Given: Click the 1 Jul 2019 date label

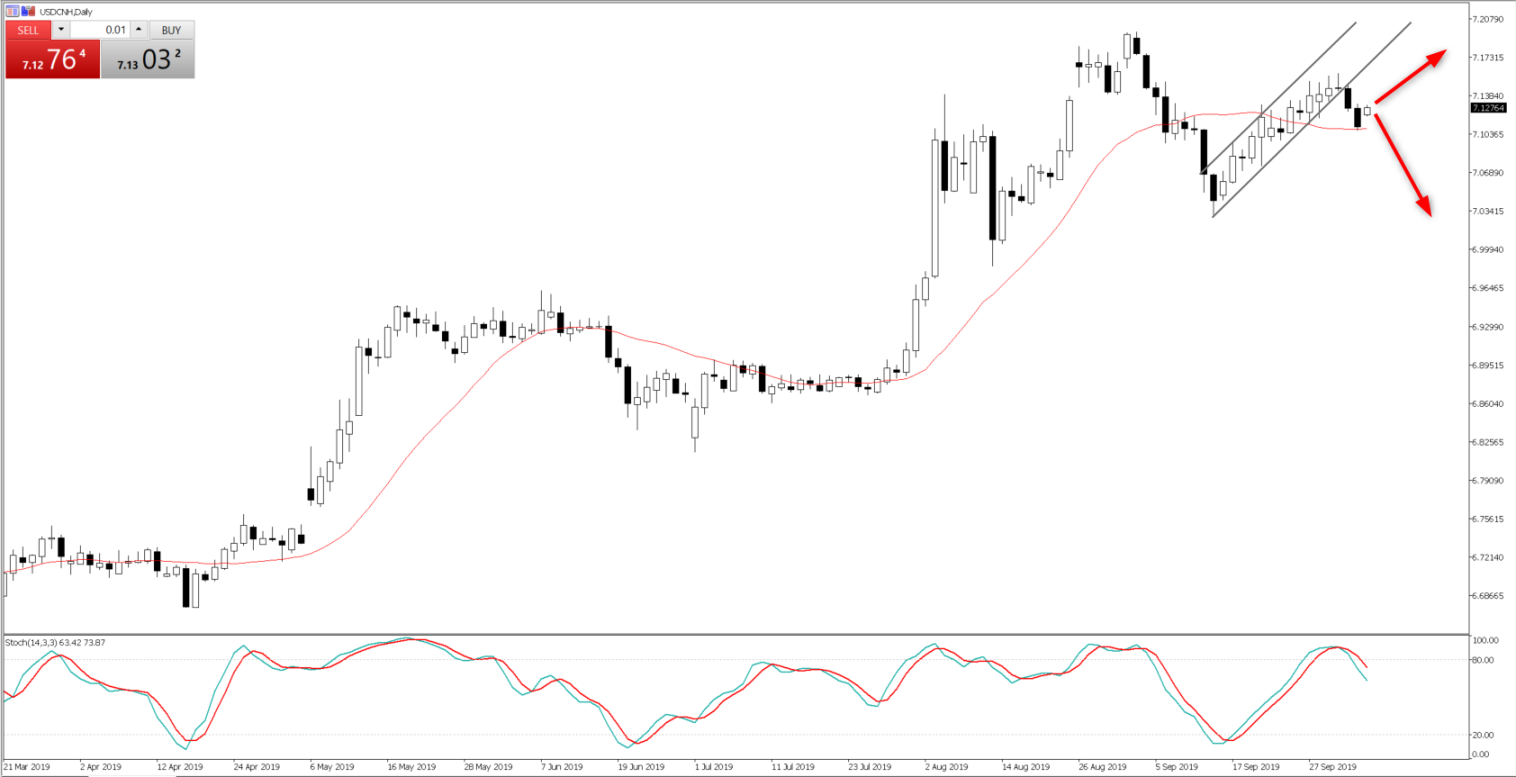Looking at the screenshot, I should pos(716,768).
